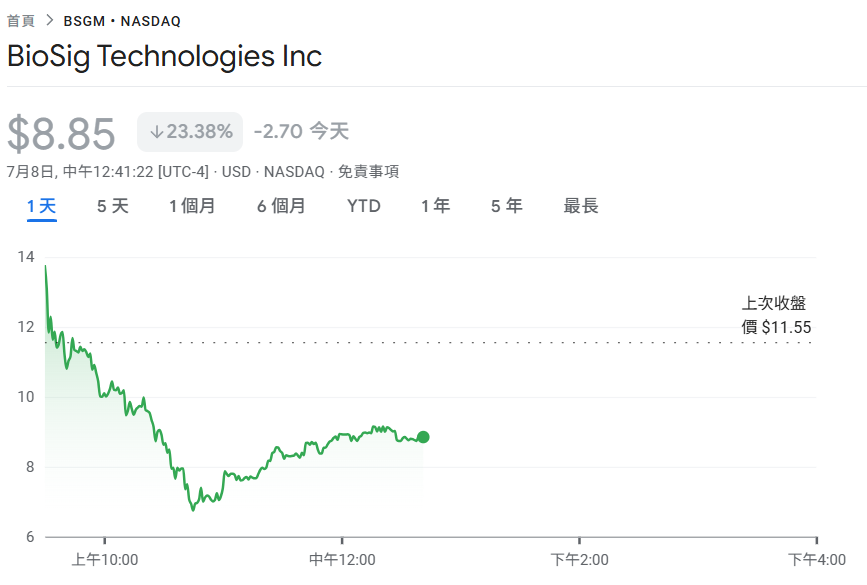Click the 上次收盤價 $11.55 label
Viewport: 867px width, 585px height.
[775, 315]
